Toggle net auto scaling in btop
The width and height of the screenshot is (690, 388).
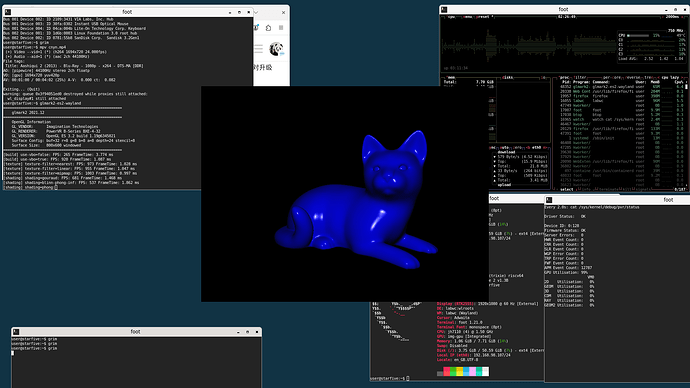[505, 147]
